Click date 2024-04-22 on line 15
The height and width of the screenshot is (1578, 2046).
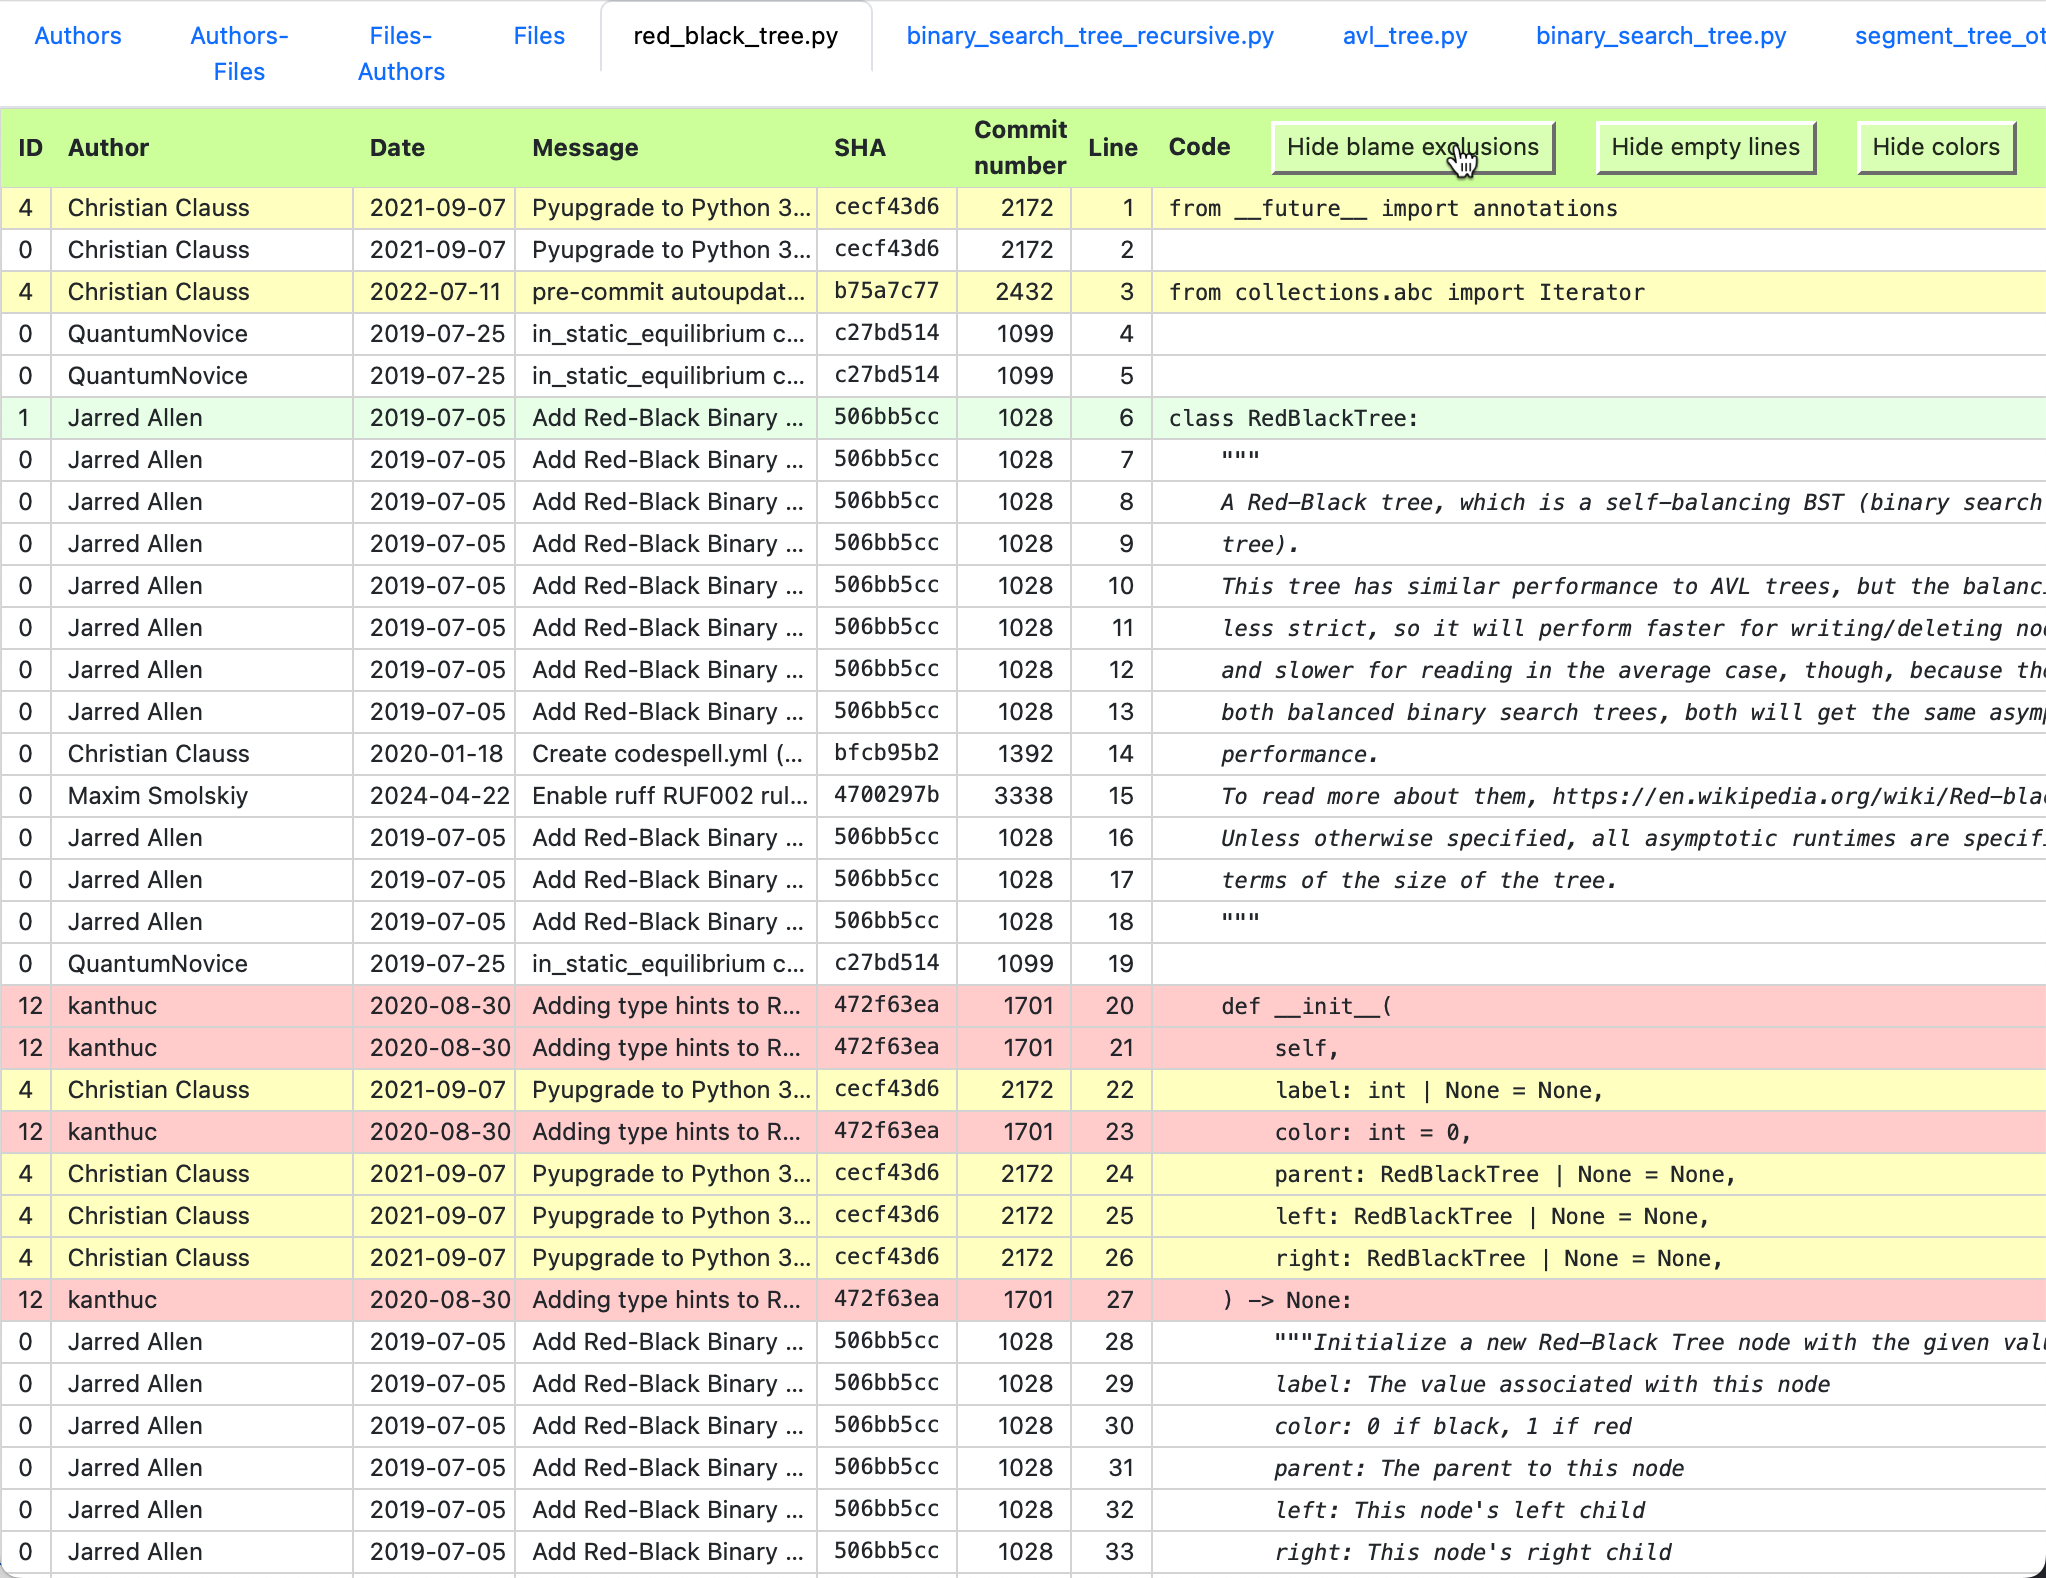[x=440, y=796]
